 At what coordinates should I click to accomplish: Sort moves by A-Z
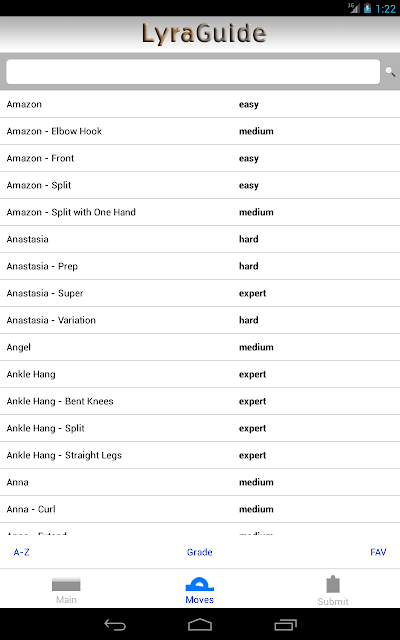22,552
